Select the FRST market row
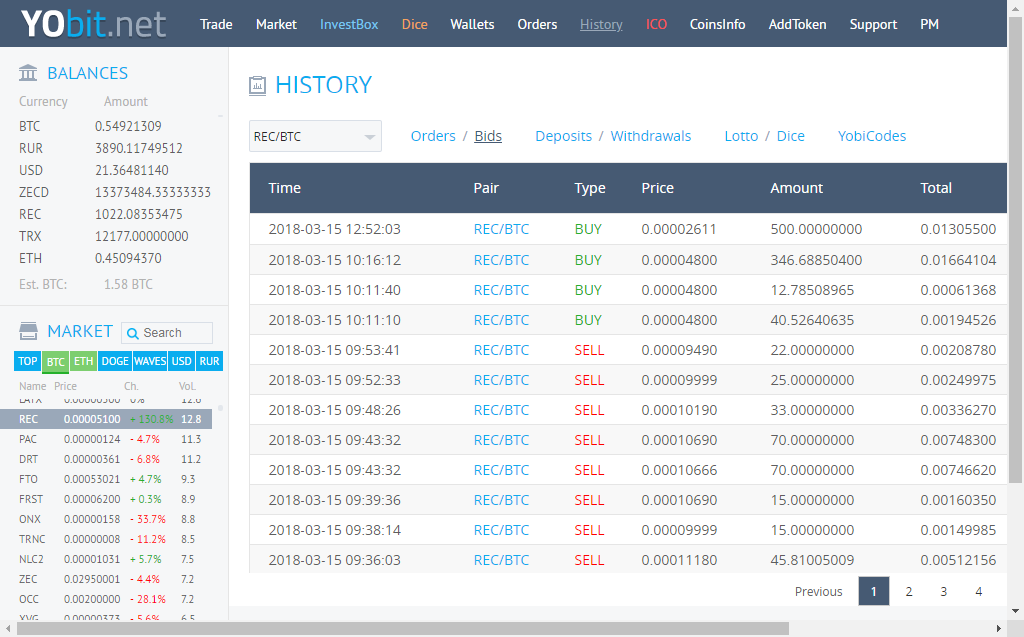This screenshot has width=1024, height=637. [106, 499]
